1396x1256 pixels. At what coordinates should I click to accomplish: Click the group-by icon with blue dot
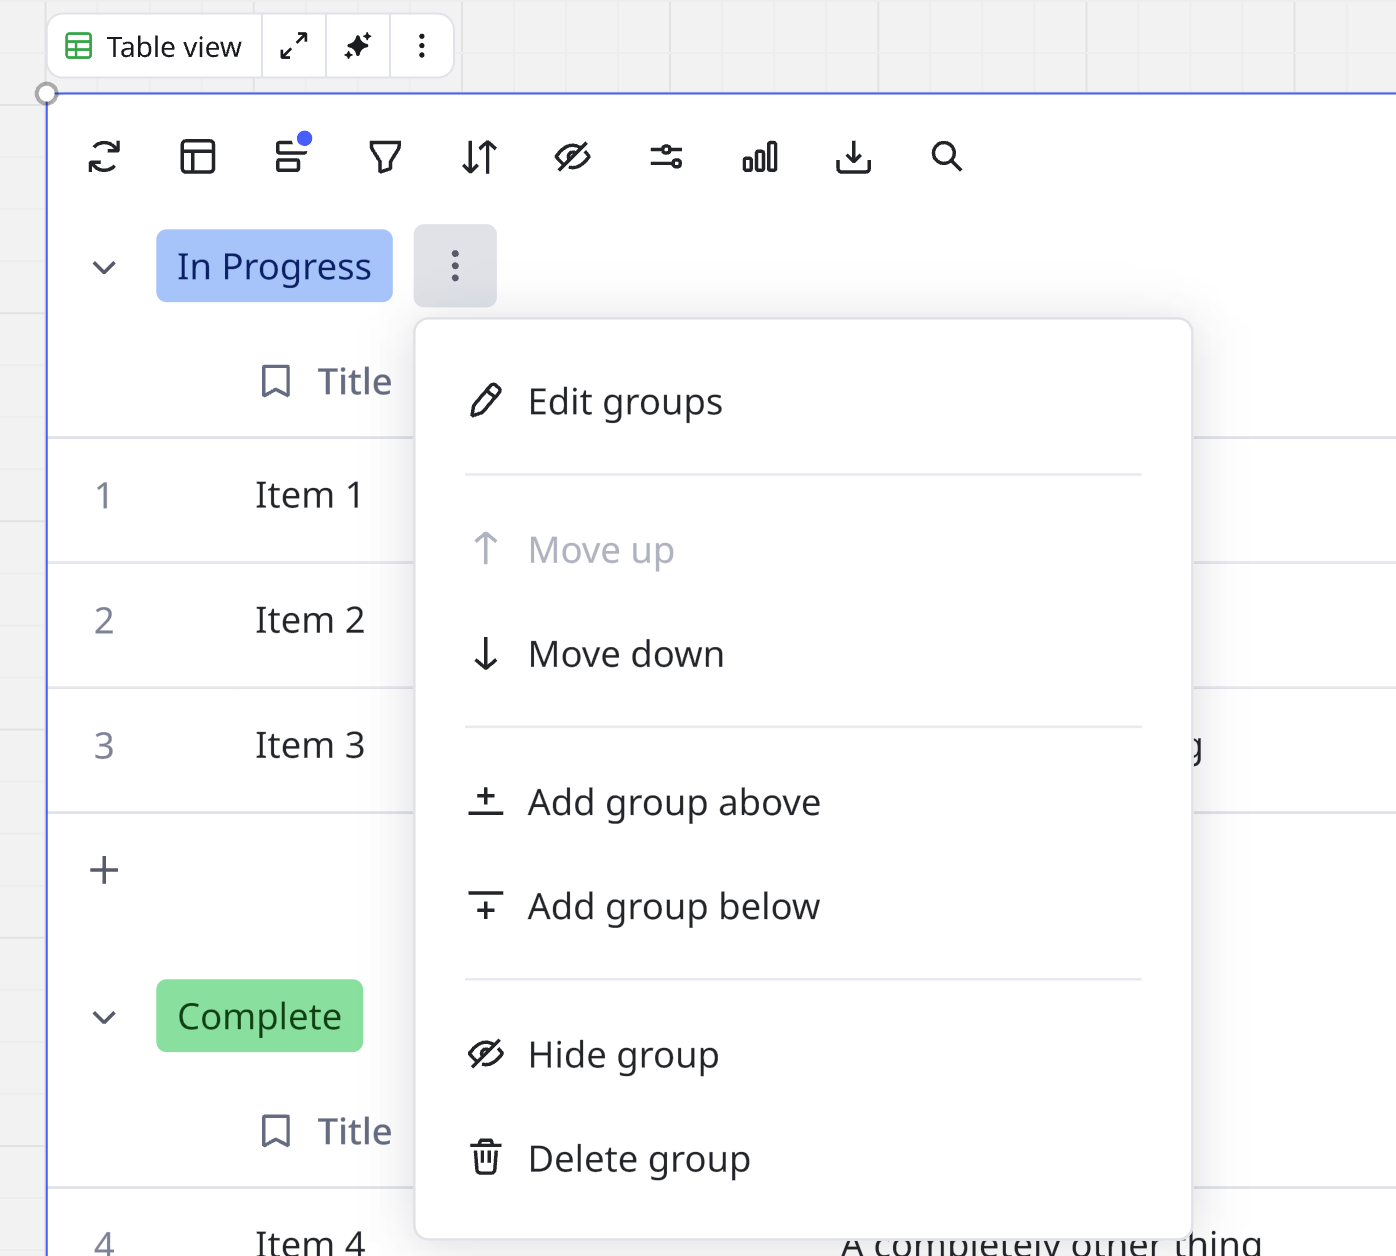[x=291, y=157]
